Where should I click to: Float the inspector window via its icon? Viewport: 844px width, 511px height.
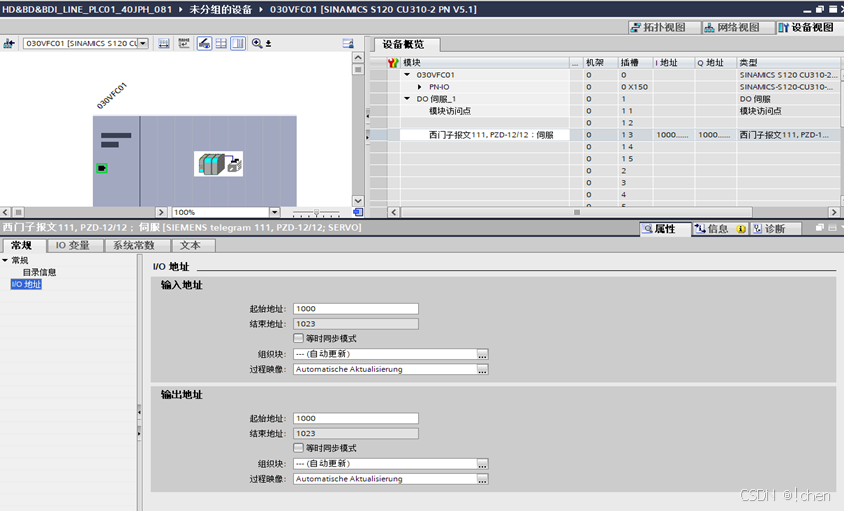point(820,228)
